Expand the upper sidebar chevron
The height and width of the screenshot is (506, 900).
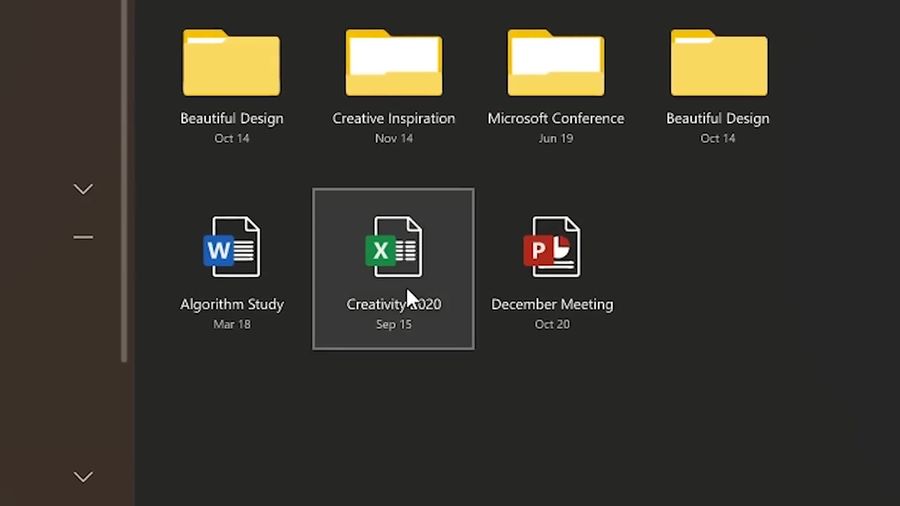[x=83, y=189]
